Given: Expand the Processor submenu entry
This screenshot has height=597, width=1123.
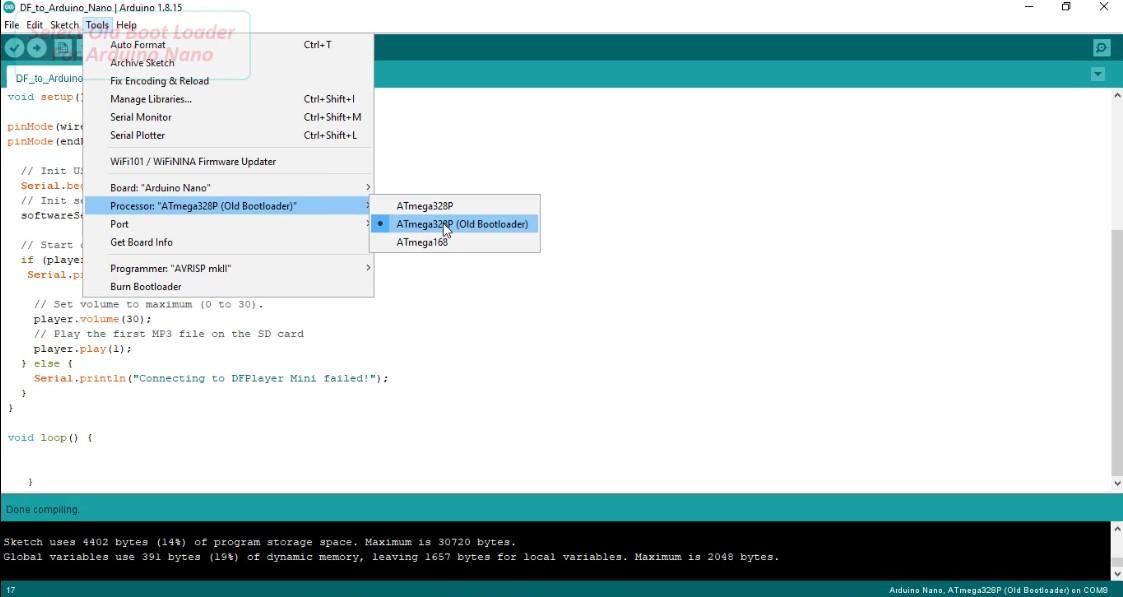Looking at the screenshot, I should point(228,206).
